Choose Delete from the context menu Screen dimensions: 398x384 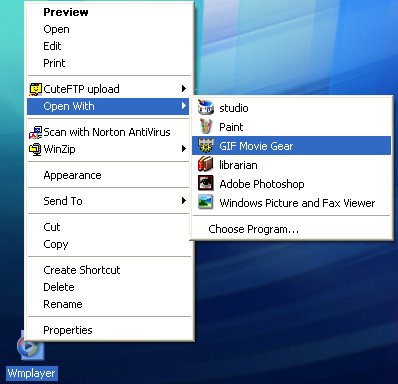pos(109,287)
